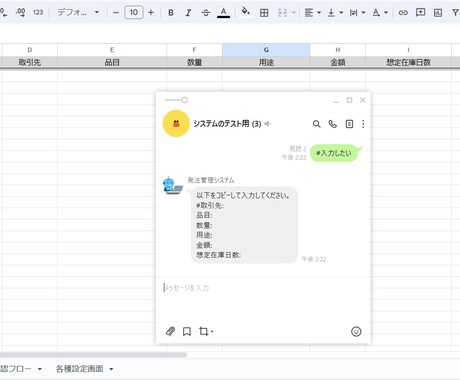Image resolution: width=460 pixels, height=380 pixels.
Task: Maximize the LINE chat window
Action: tap(349, 100)
